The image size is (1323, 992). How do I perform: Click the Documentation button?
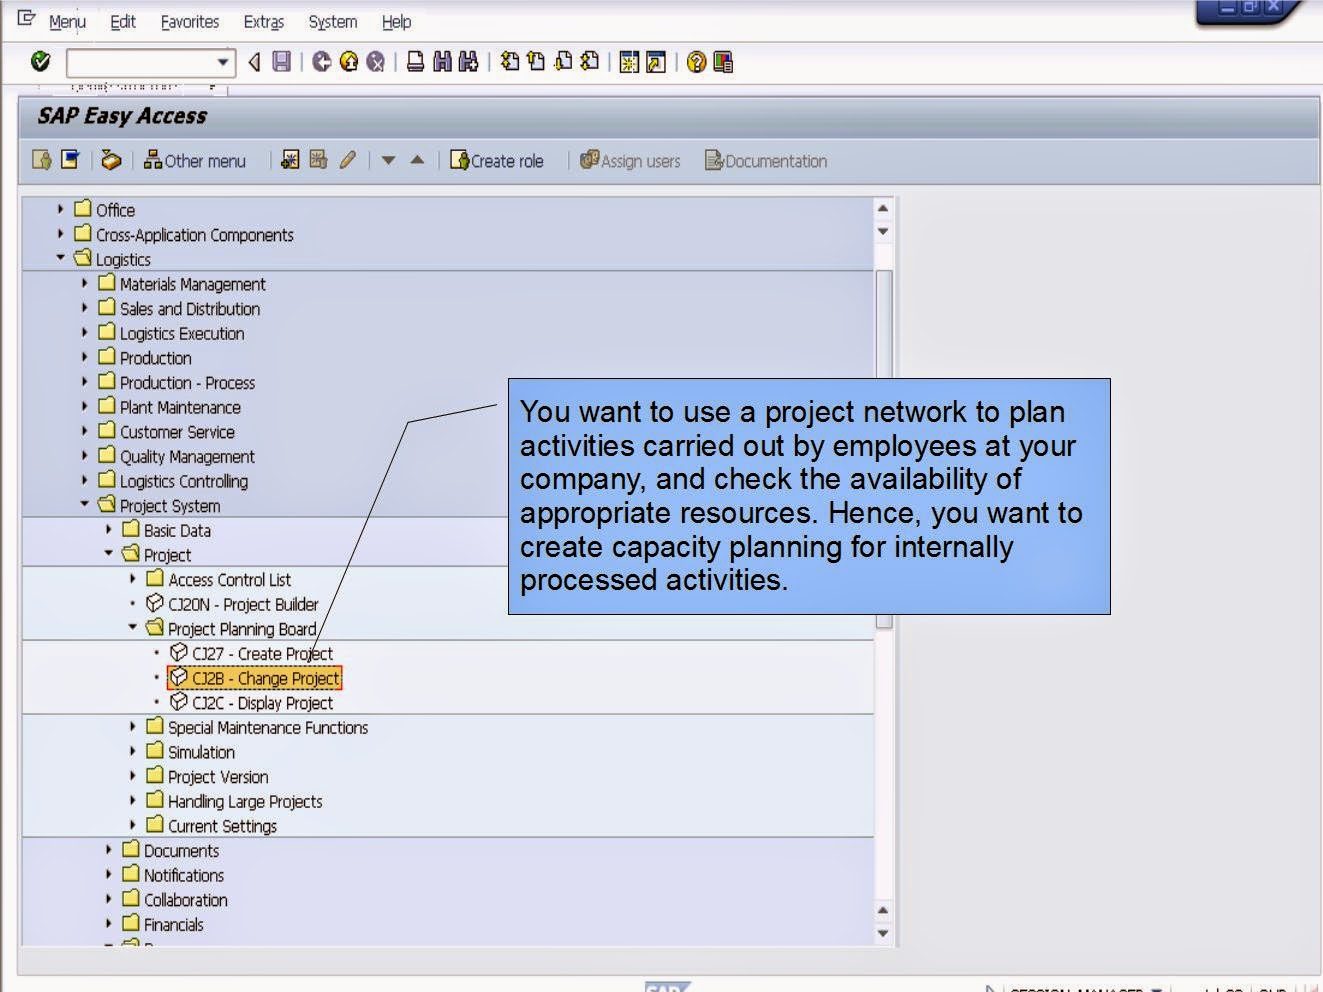(765, 160)
